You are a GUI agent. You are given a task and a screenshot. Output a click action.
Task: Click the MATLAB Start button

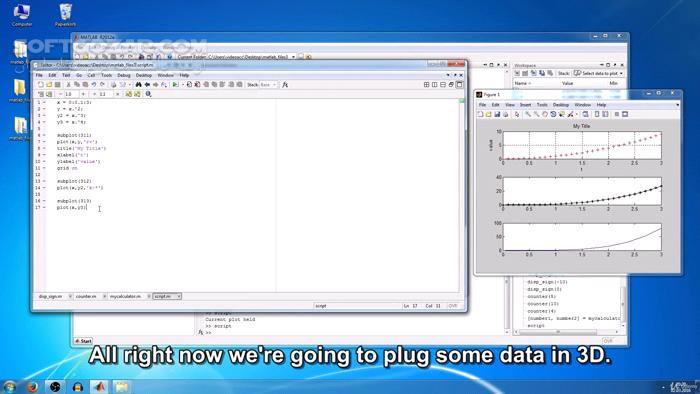coord(83,341)
